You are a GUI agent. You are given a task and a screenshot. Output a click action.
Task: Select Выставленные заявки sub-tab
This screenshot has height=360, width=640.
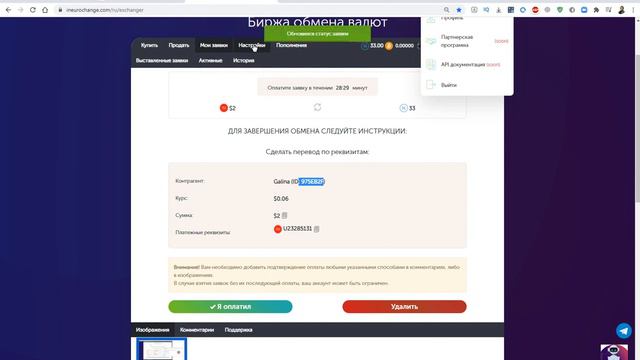tap(162, 60)
